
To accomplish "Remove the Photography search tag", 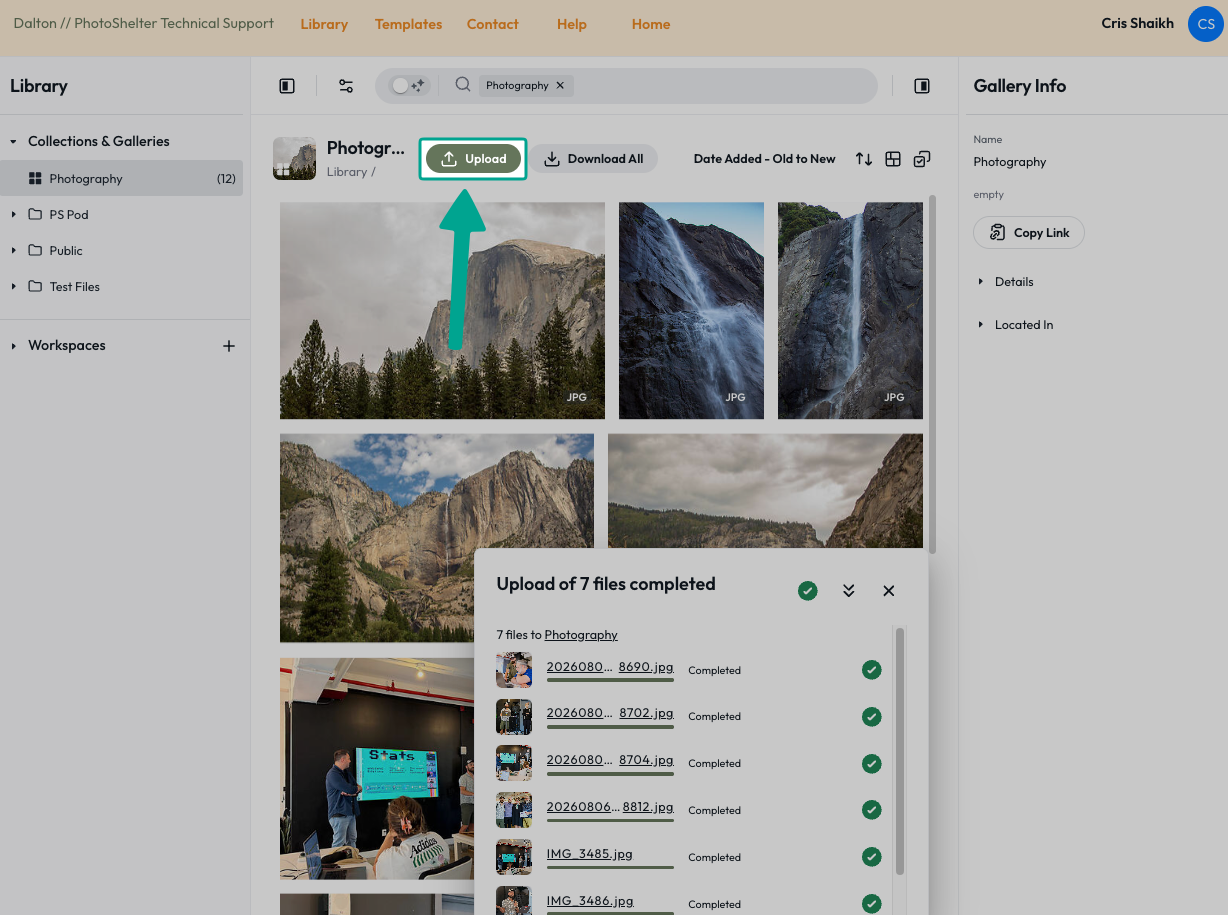I will 560,86.
